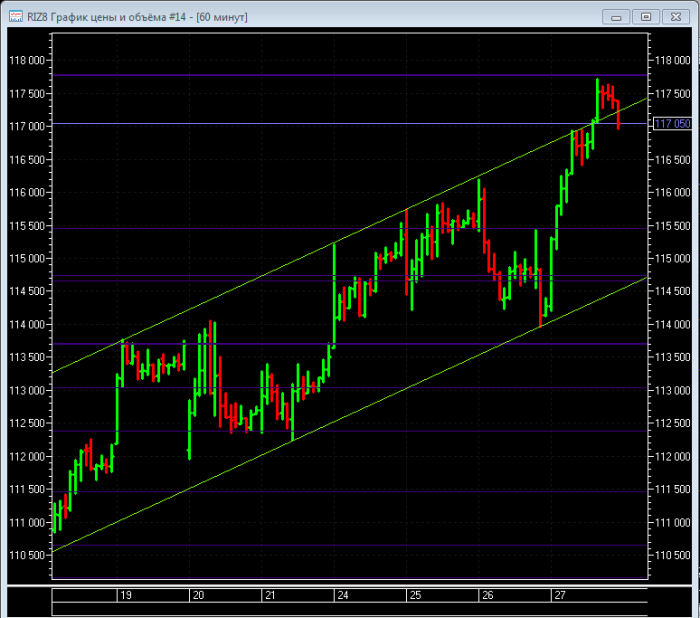Screen dimensions: 700x618
Task: Click 111 000 on left price axis
Action: point(27,522)
